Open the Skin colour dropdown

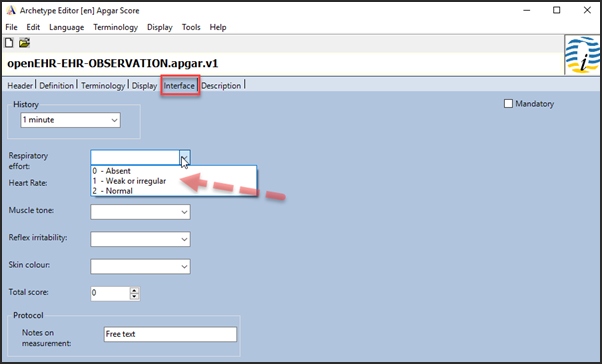point(141,266)
